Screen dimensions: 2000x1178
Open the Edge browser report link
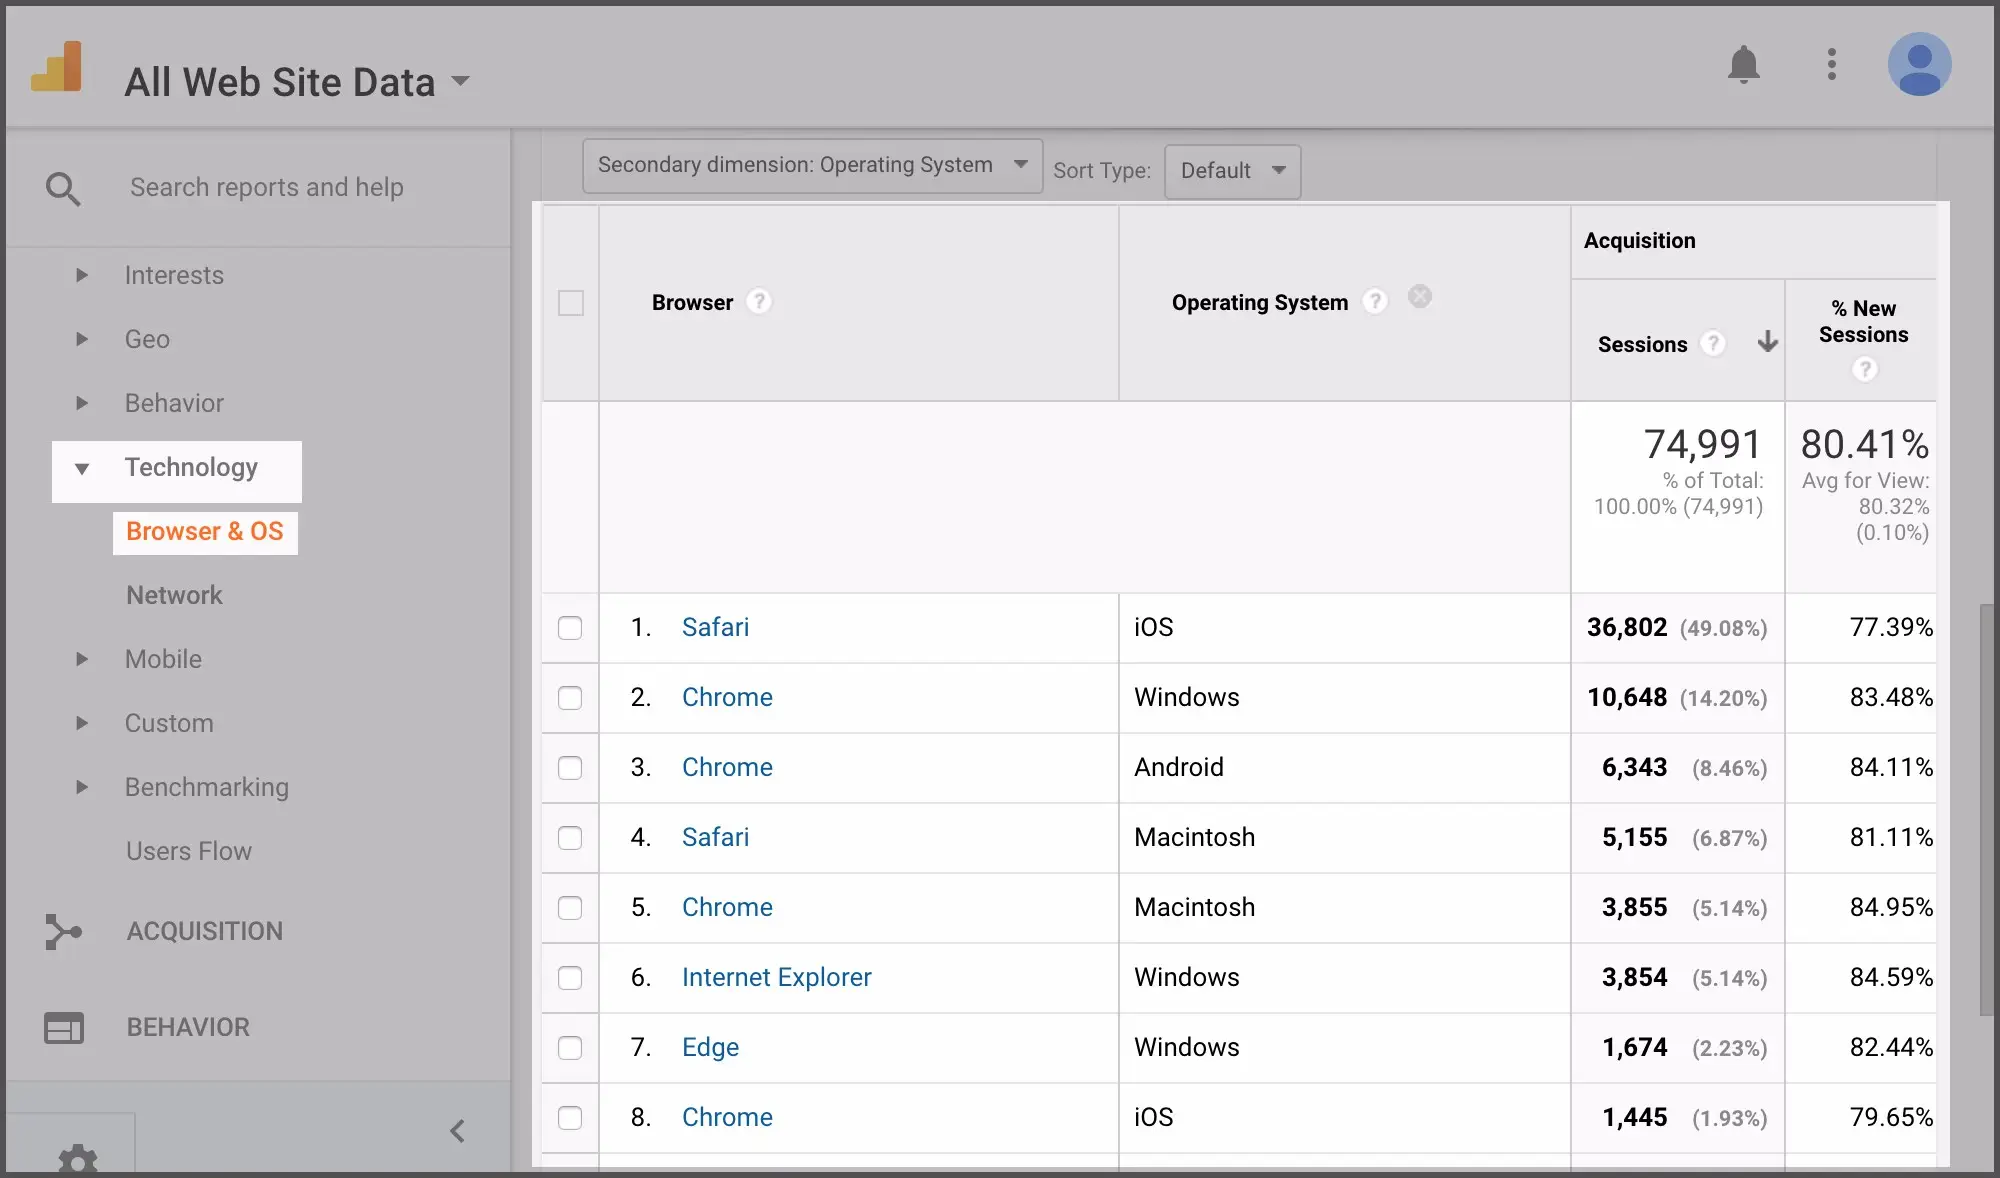(x=710, y=1047)
